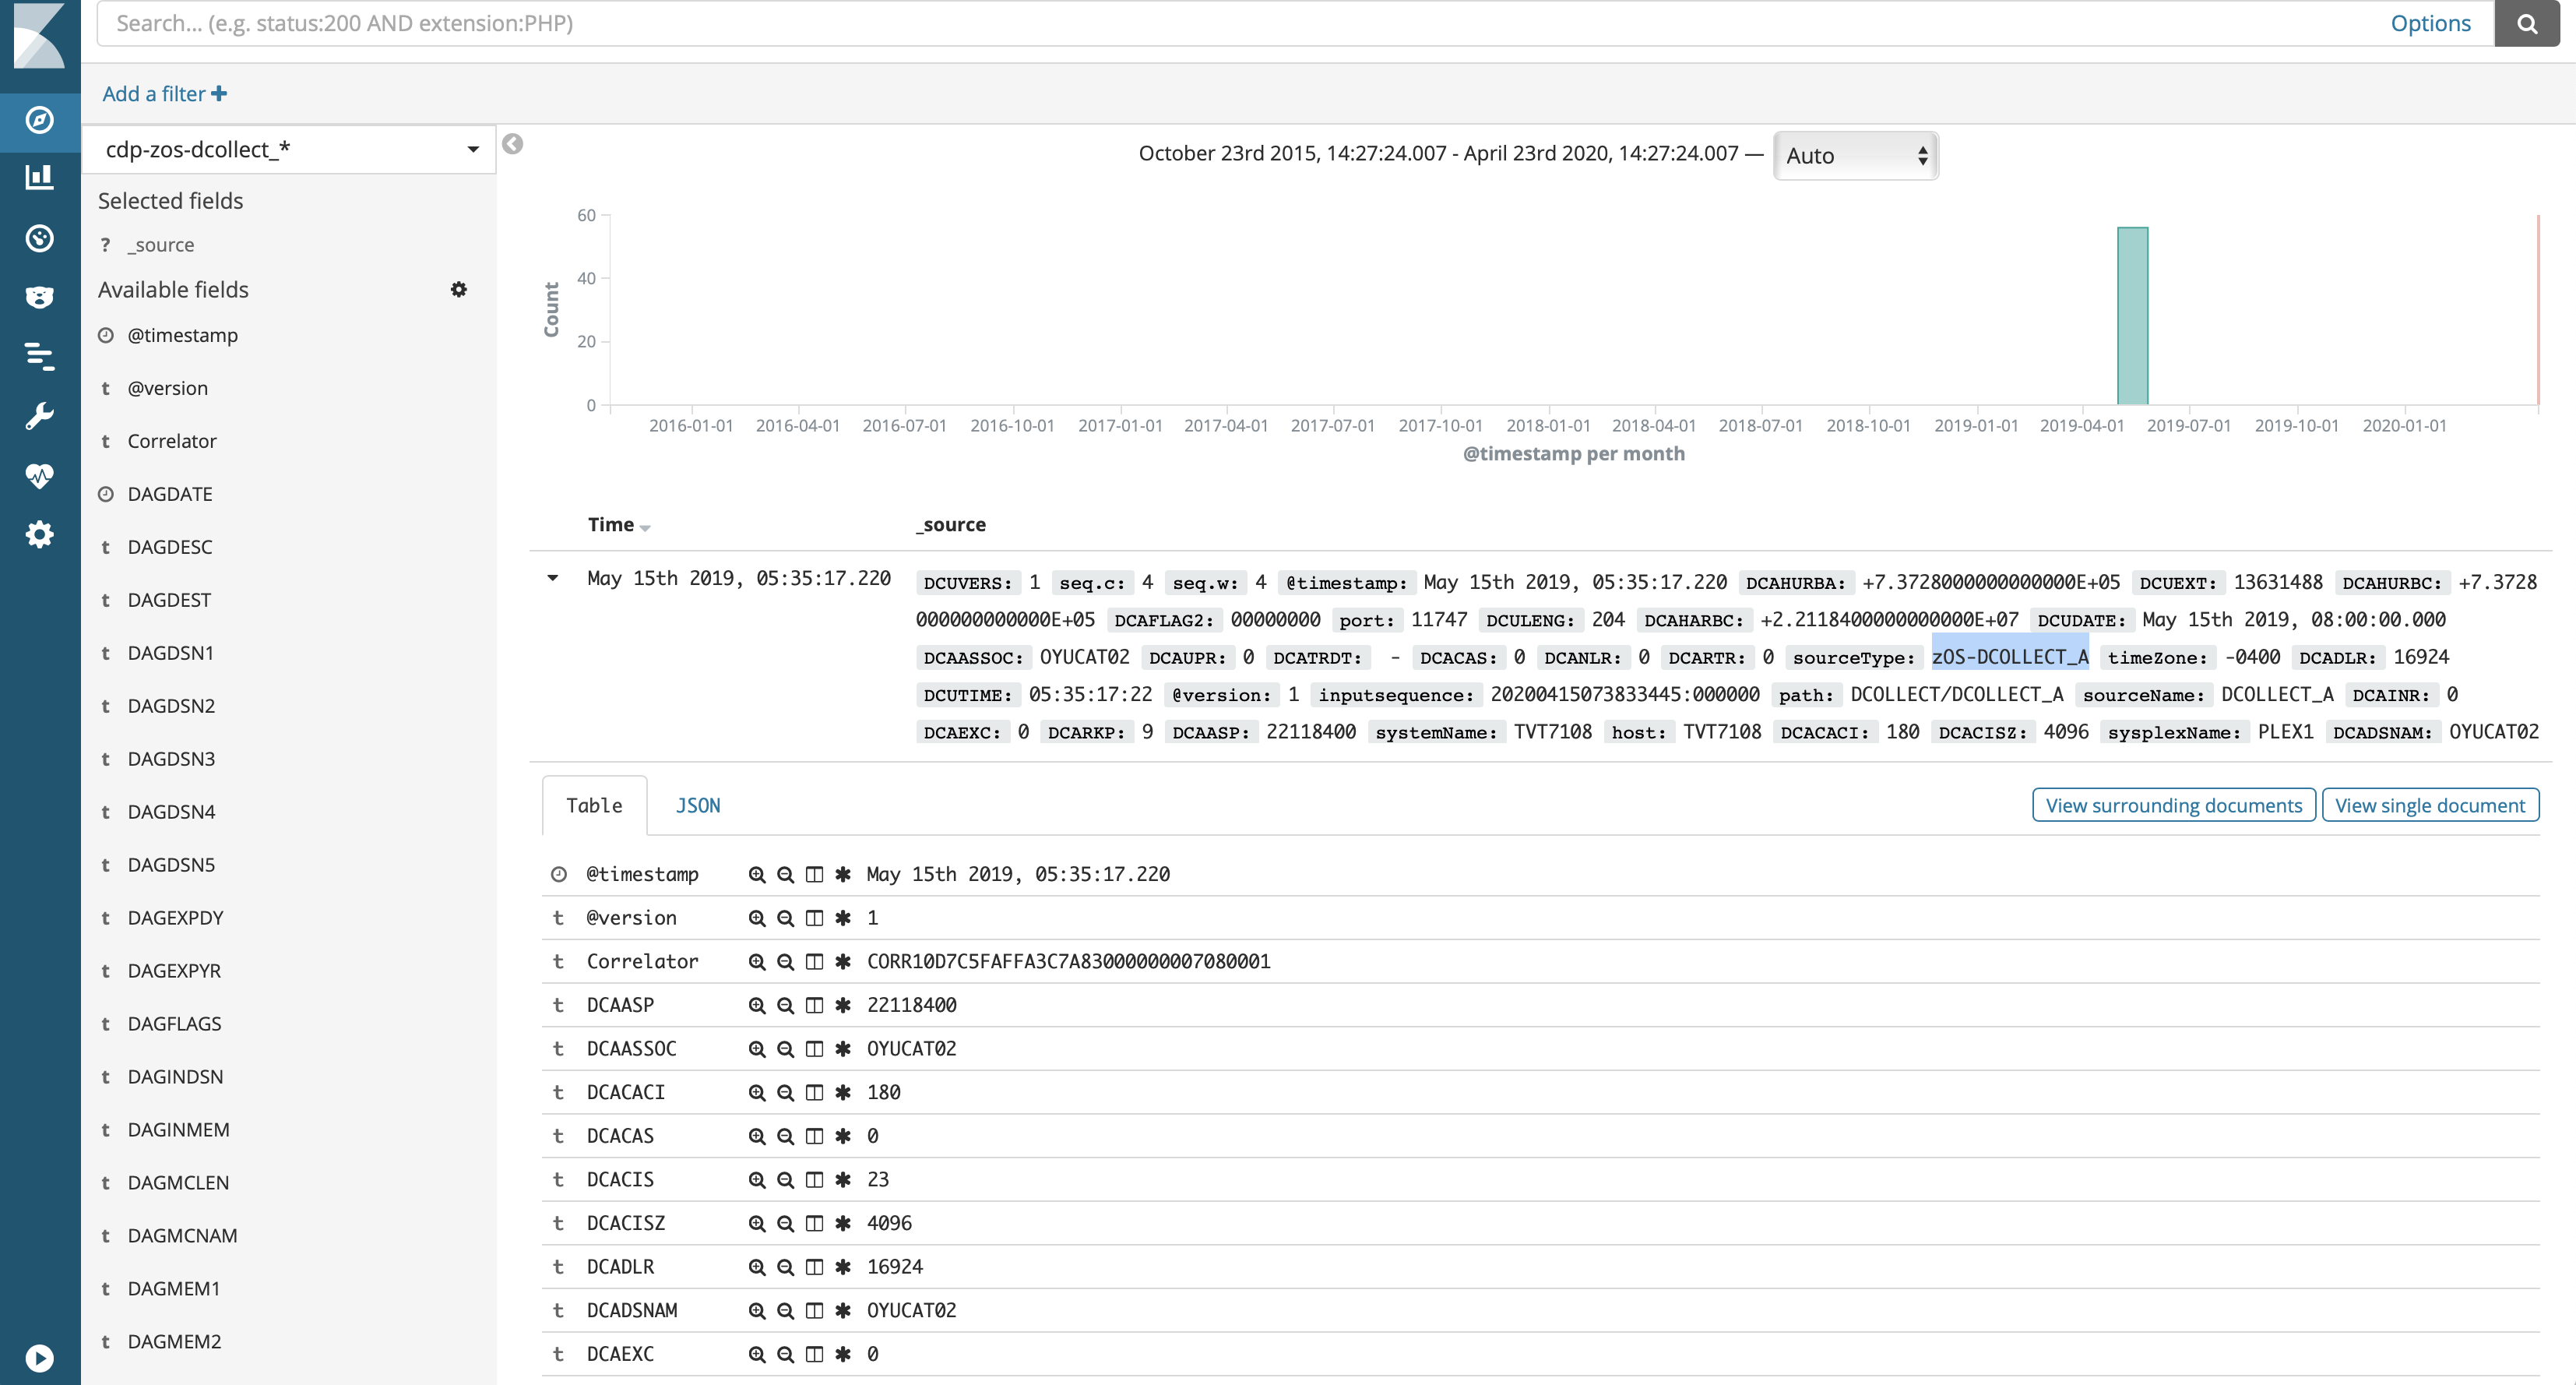Click Add a filter
2576x1385 pixels.
click(x=163, y=93)
